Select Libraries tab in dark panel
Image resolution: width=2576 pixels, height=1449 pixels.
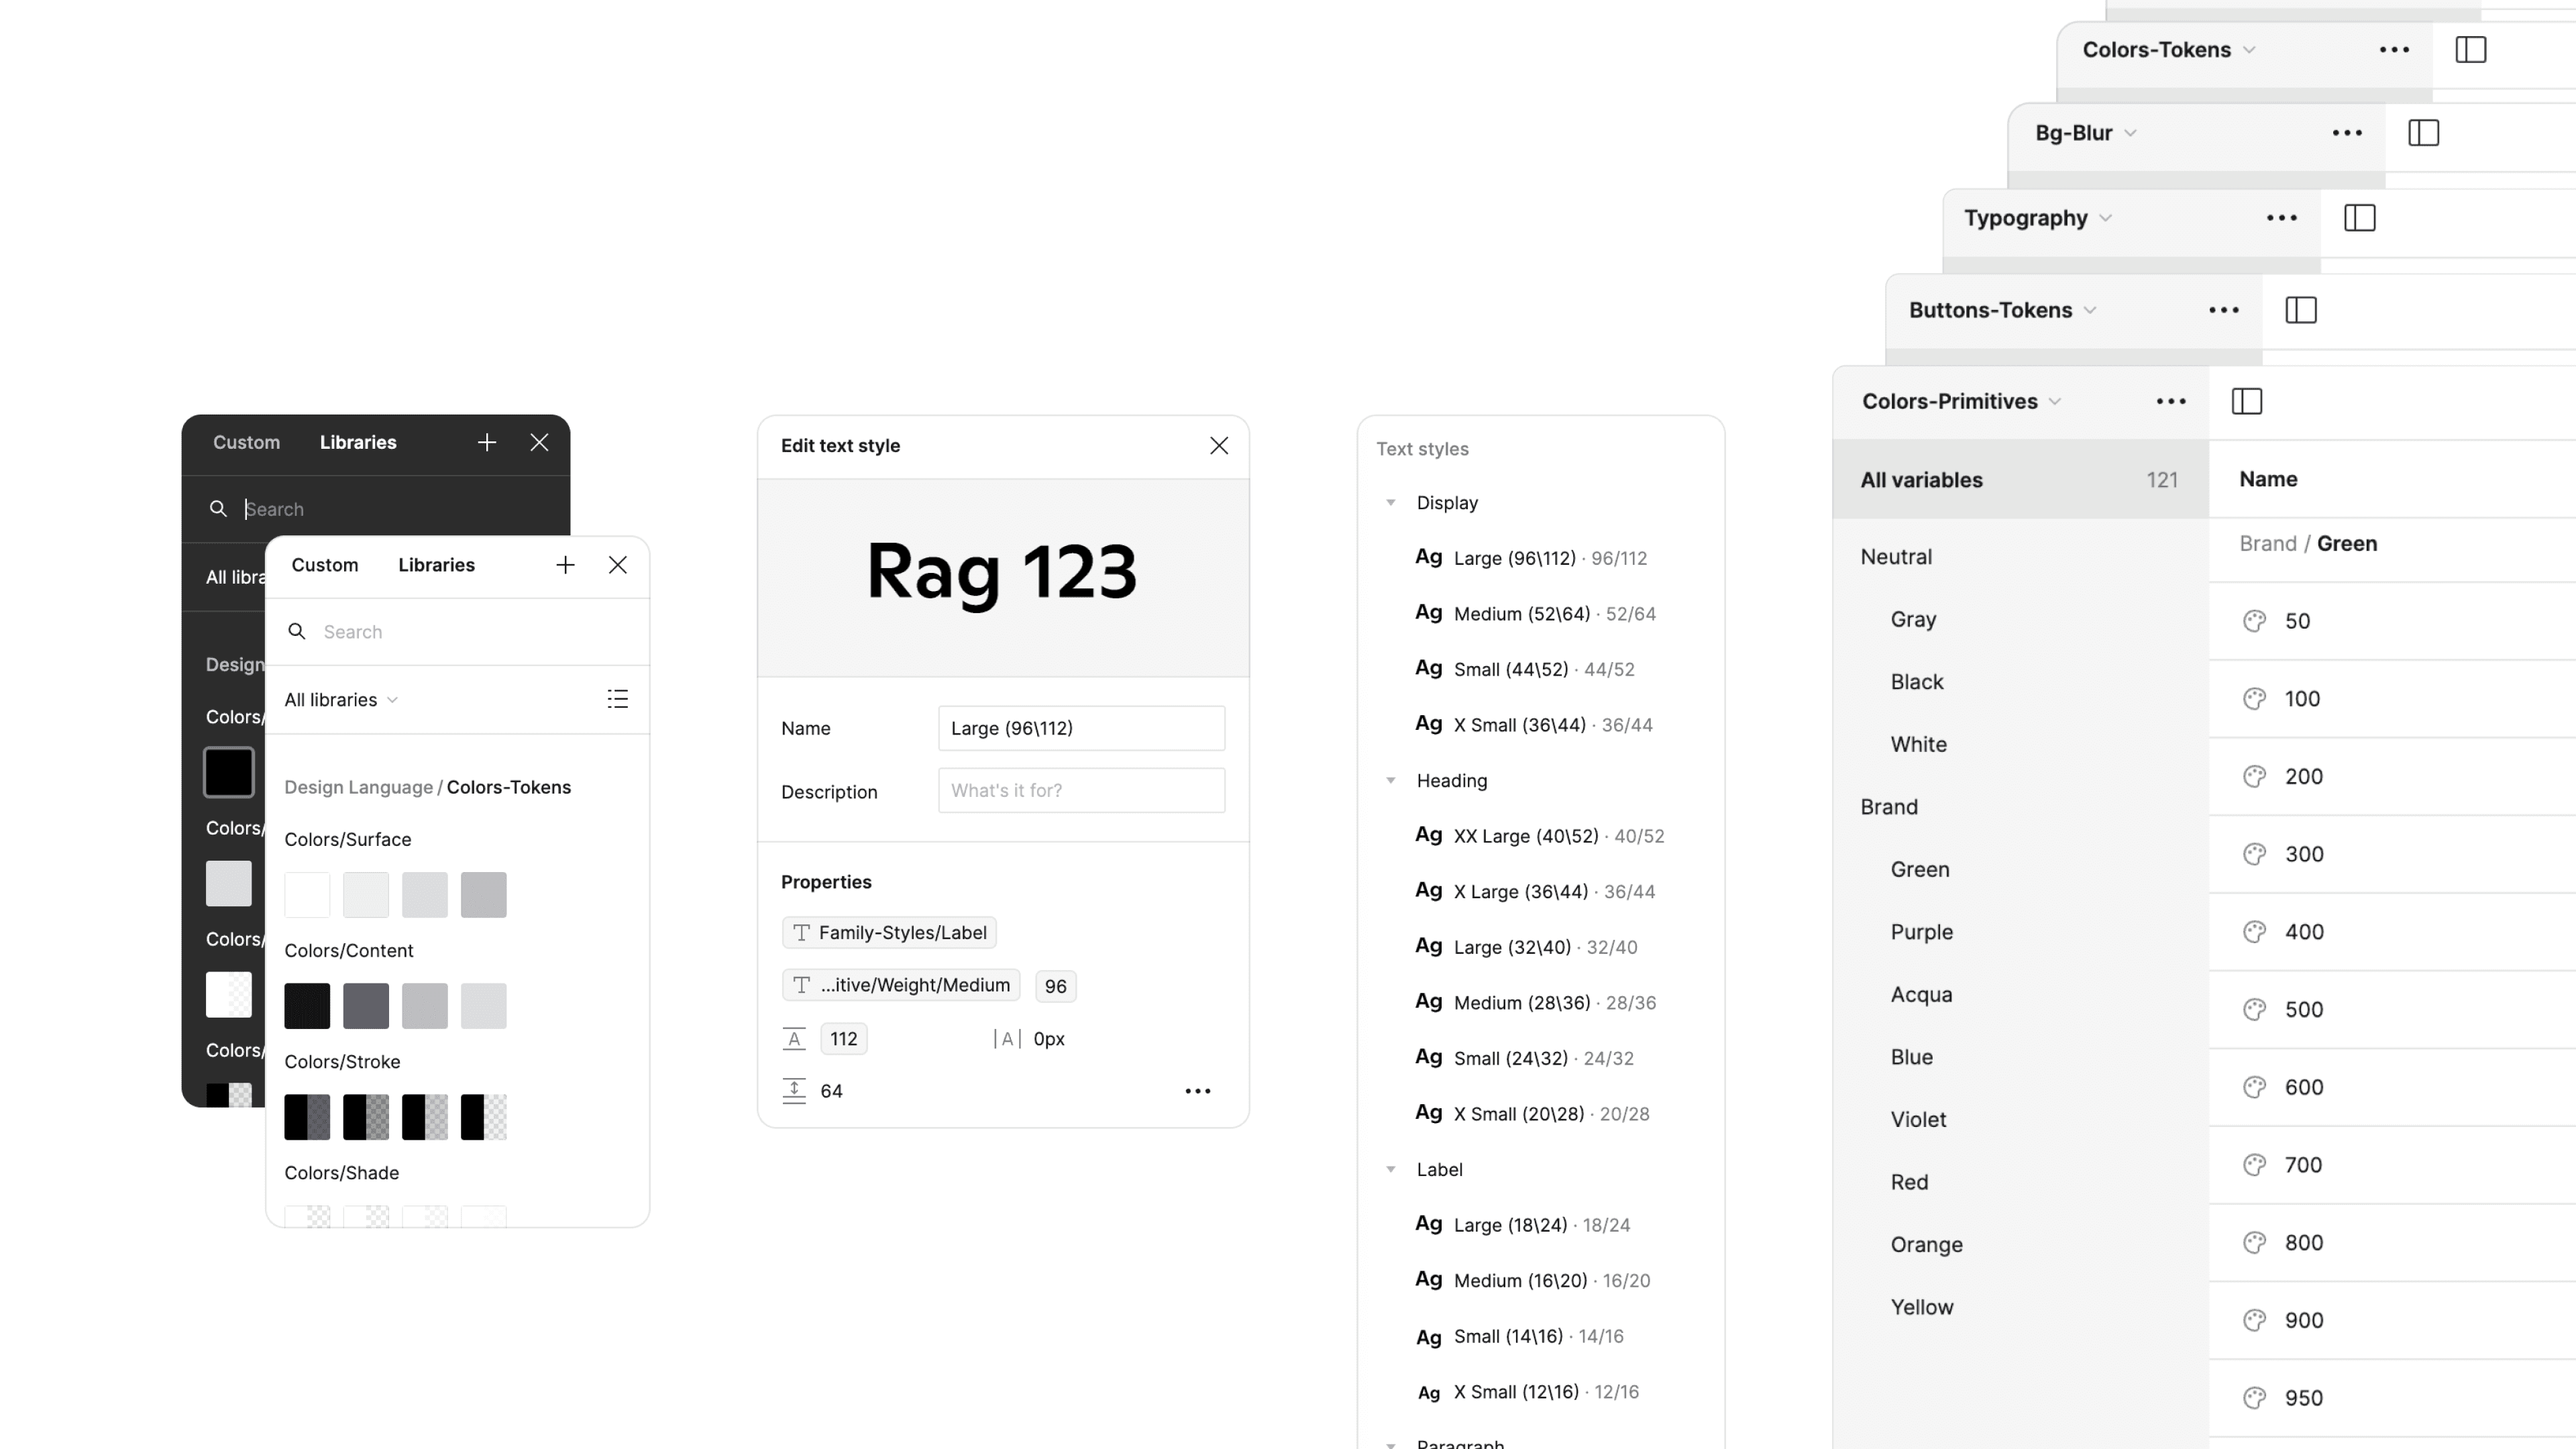358,442
